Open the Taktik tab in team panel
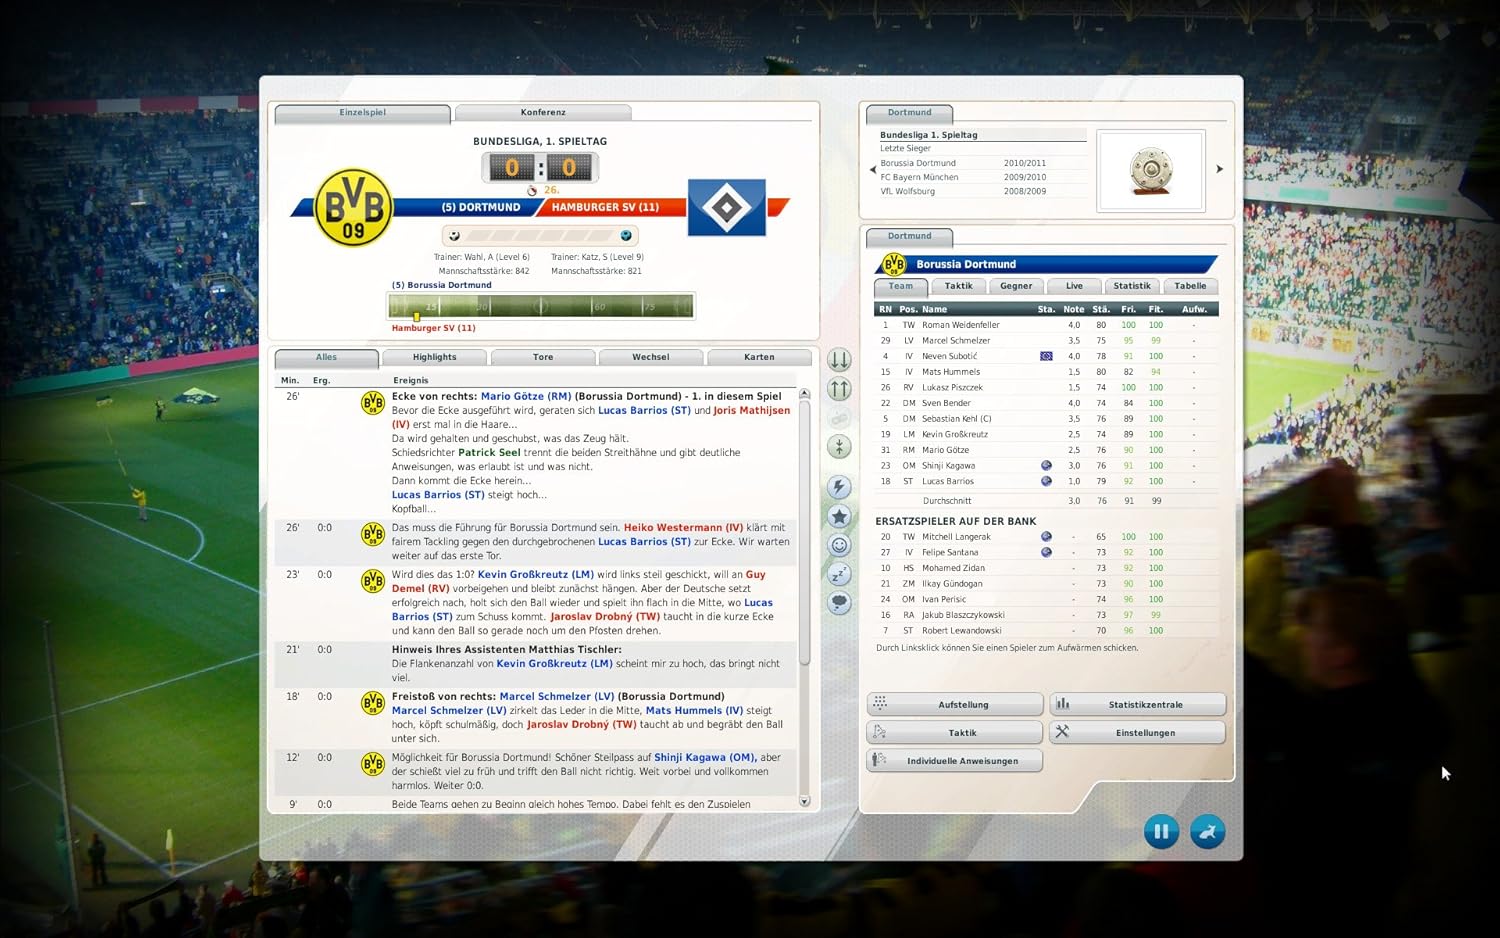This screenshot has height=938, width=1500. [x=958, y=286]
